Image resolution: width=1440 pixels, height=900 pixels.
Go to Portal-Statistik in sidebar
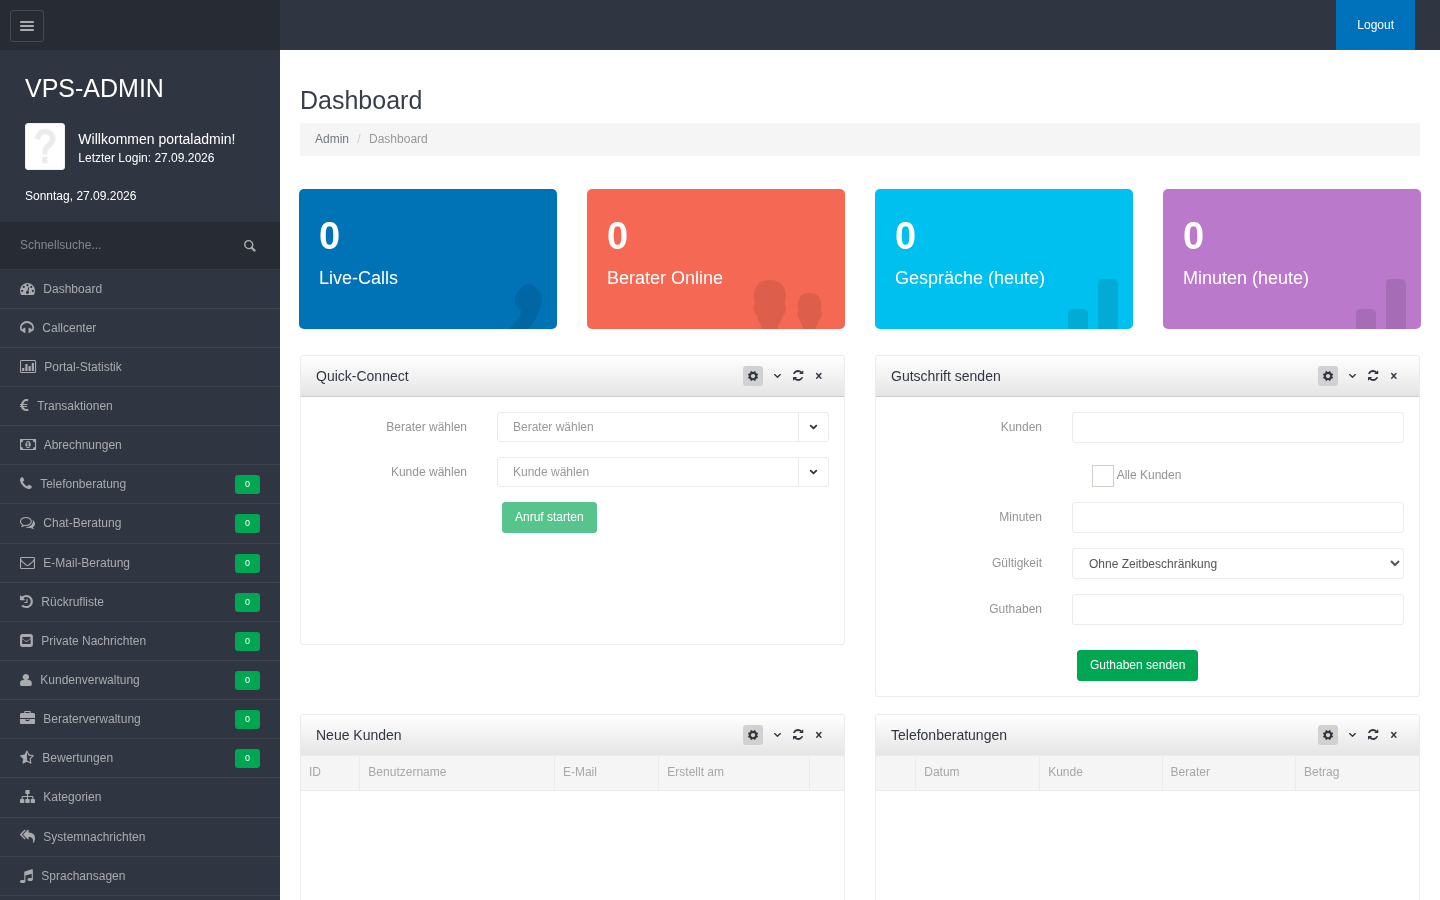(140, 367)
